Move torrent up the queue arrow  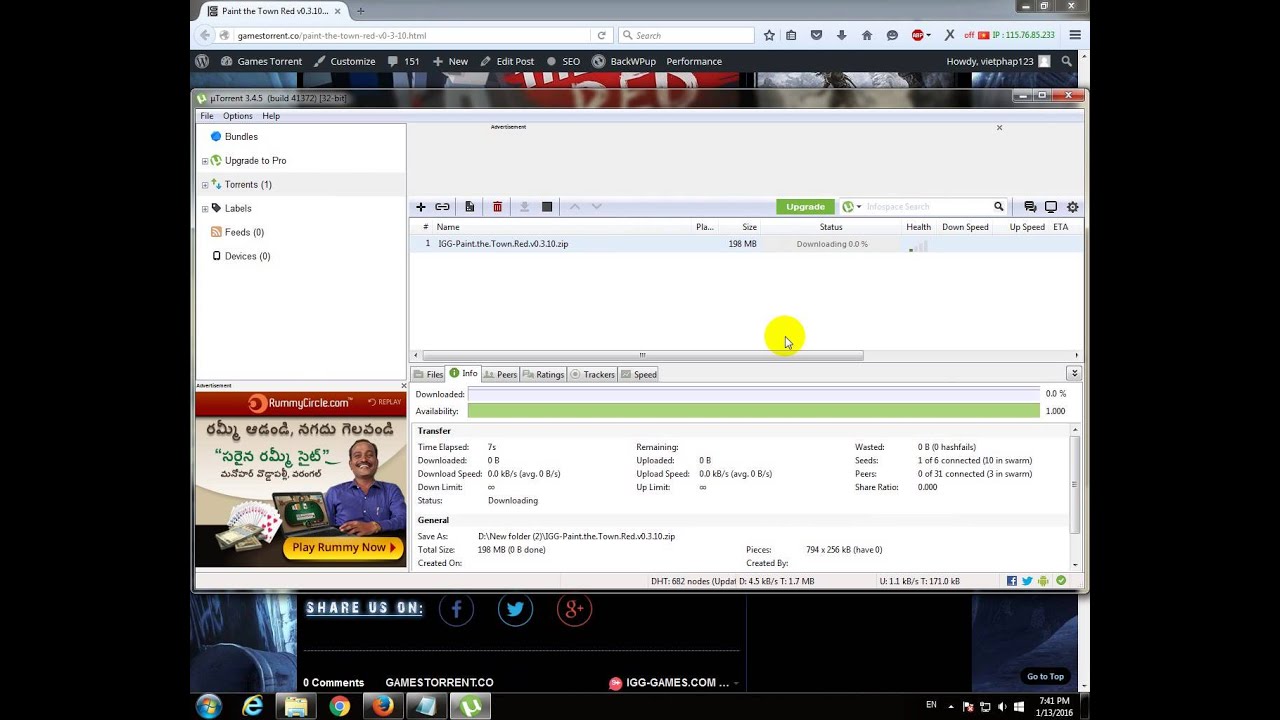(x=575, y=207)
